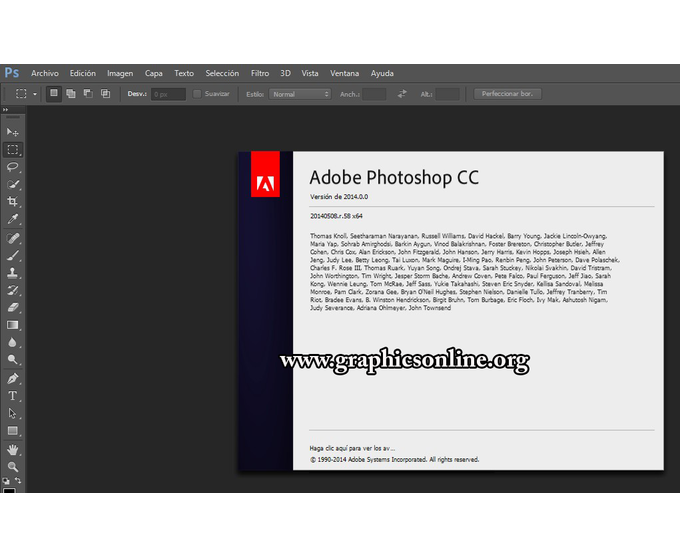680x556 pixels.
Task: Enable Add to selection mode
Action: click(x=71, y=94)
